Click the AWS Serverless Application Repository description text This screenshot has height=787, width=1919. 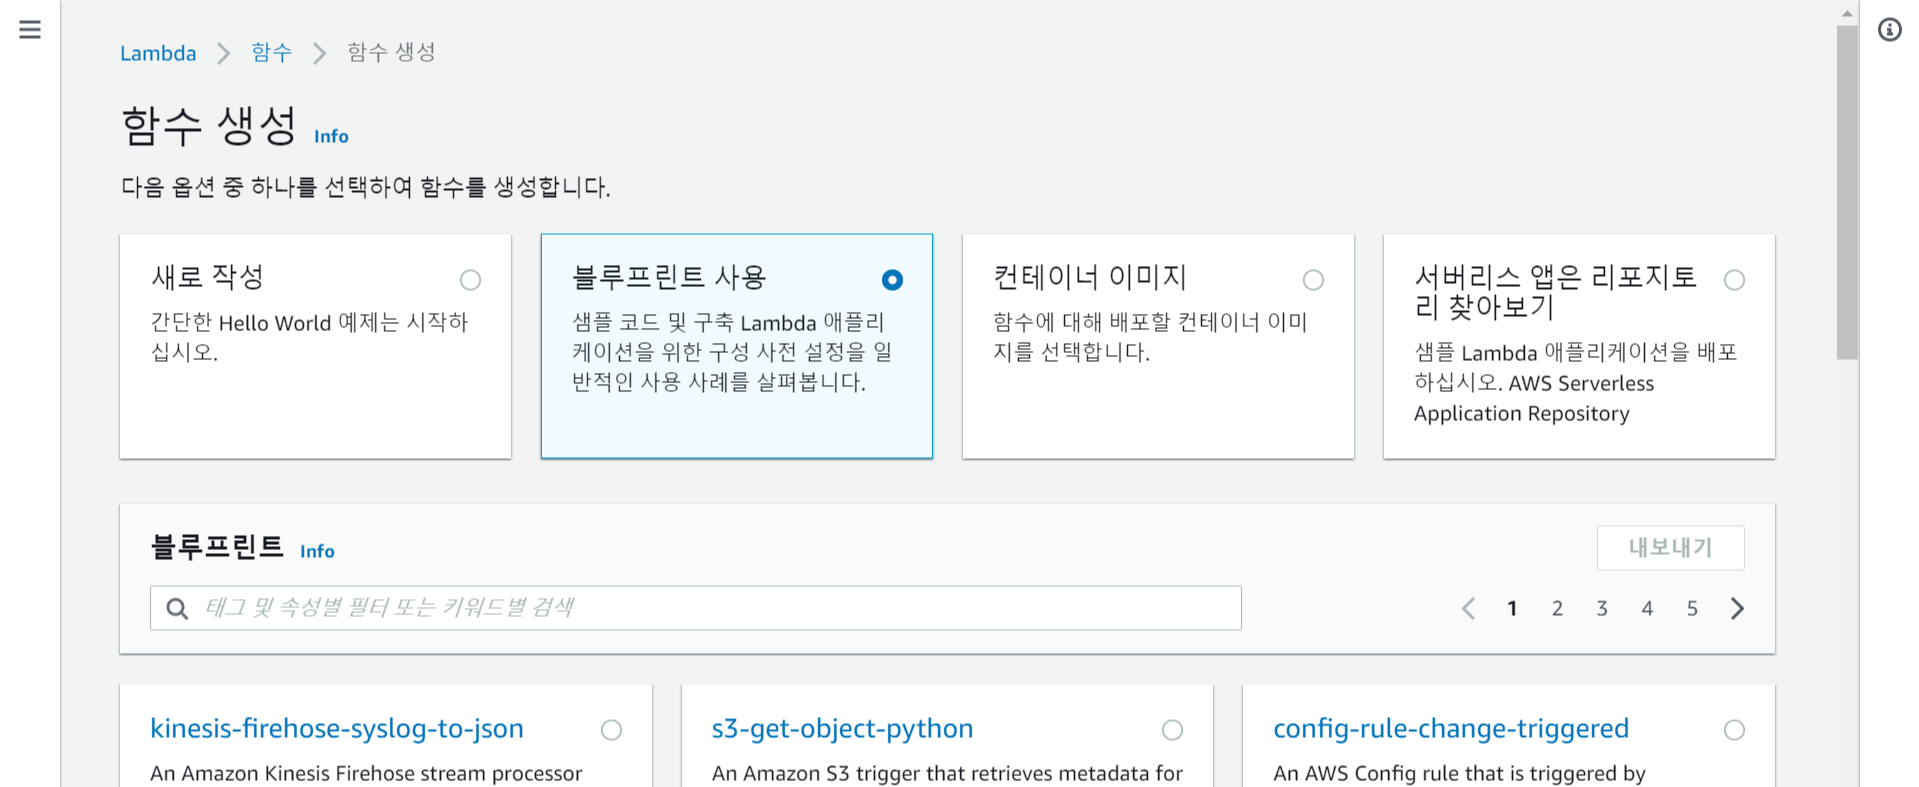(x=1576, y=383)
